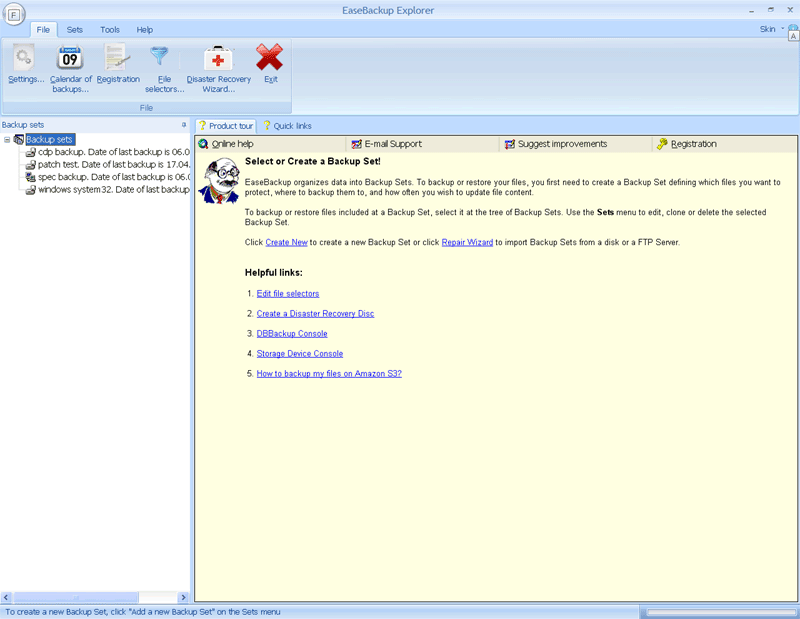This screenshot has height=619, width=800.
Task: Click the Select or Create a Backup Set heading
Action: [313, 161]
